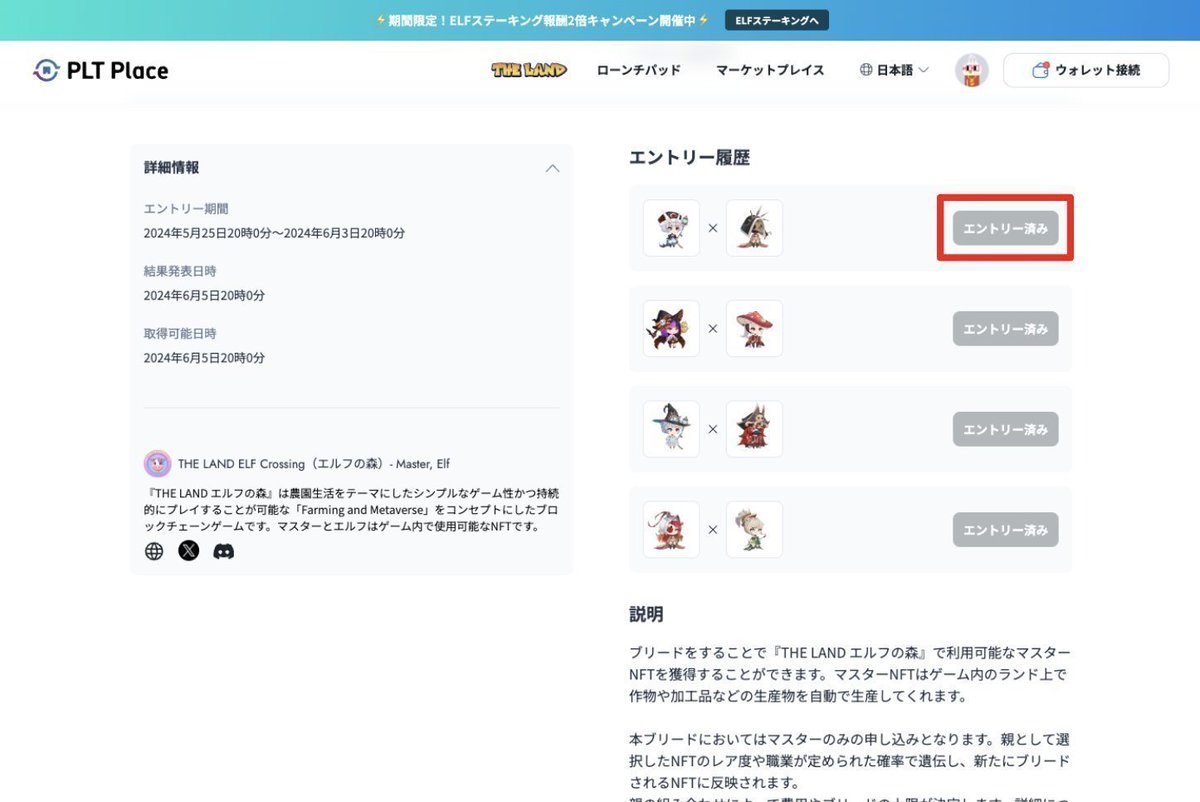
Task: Click the THE LAND ELF Crossing collection avatar
Action: [x=157, y=464]
